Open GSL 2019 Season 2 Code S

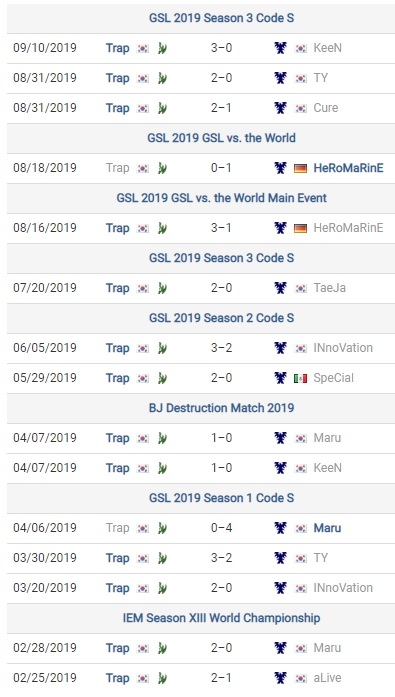pos(221,318)
